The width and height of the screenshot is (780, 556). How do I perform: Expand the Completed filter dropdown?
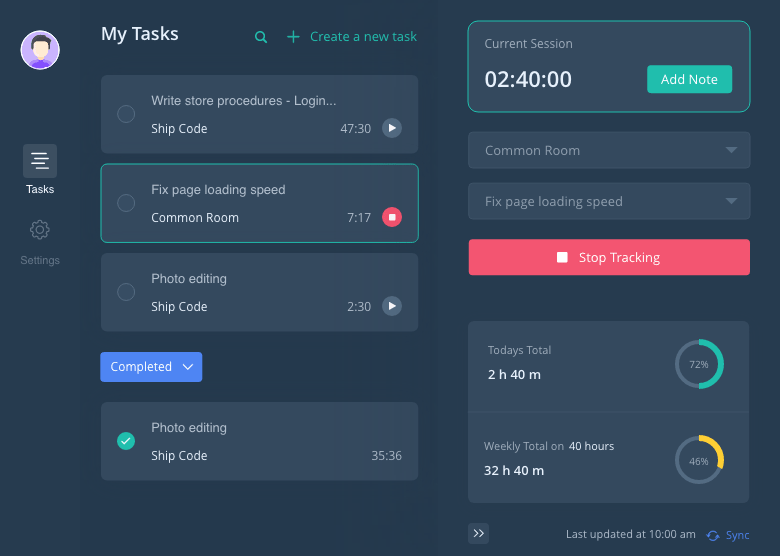(x=151, y=367)
